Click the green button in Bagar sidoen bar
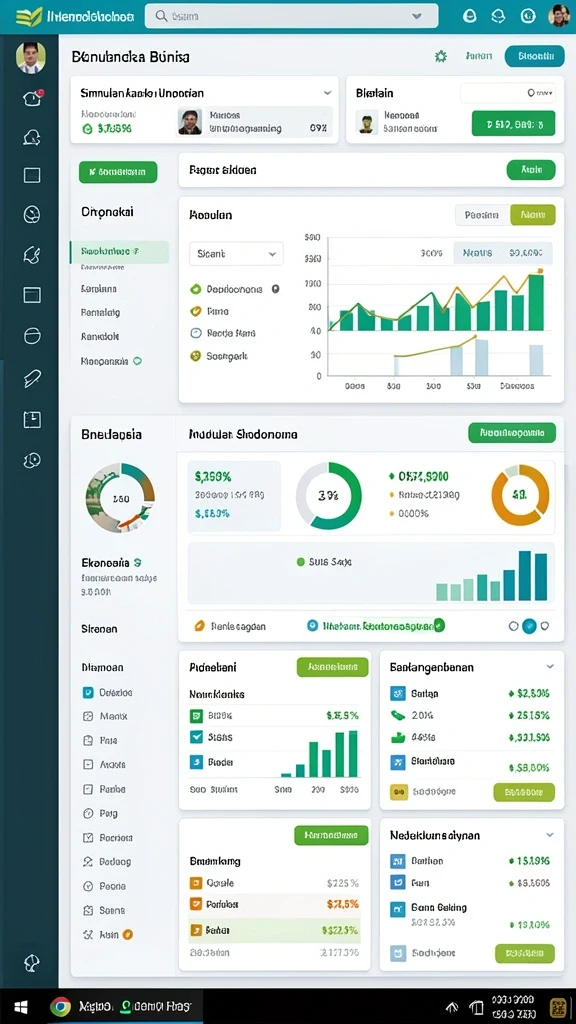 [x=531, y=170]
